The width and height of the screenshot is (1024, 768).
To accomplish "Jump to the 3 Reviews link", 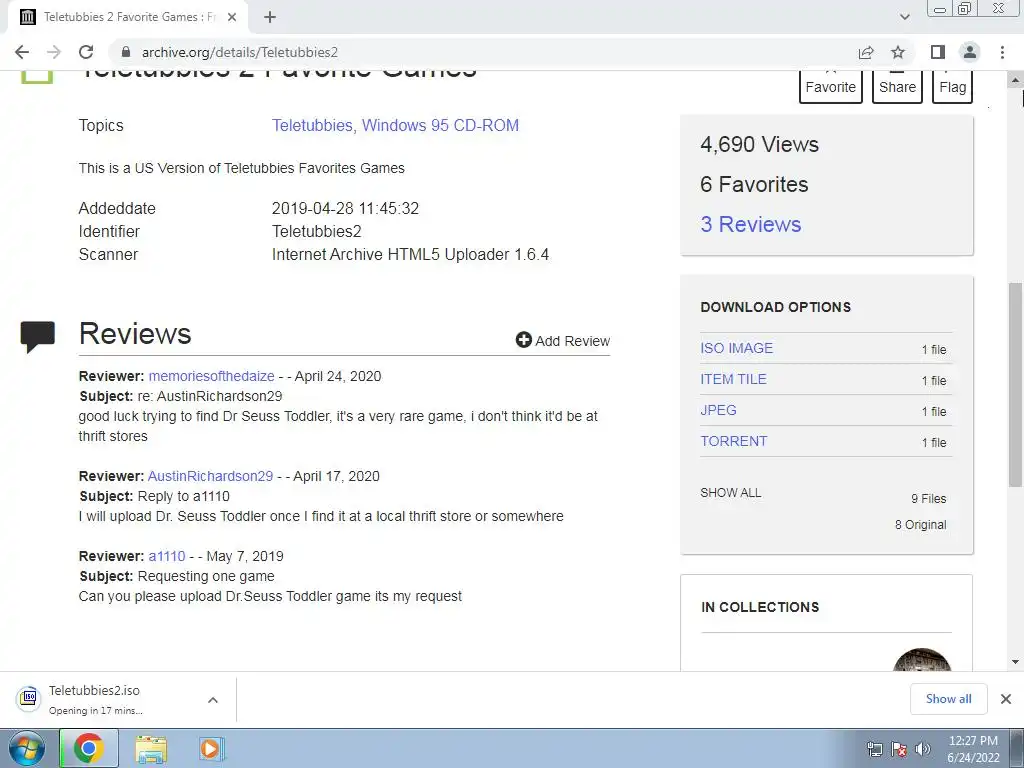I will (x=750, y=224).
